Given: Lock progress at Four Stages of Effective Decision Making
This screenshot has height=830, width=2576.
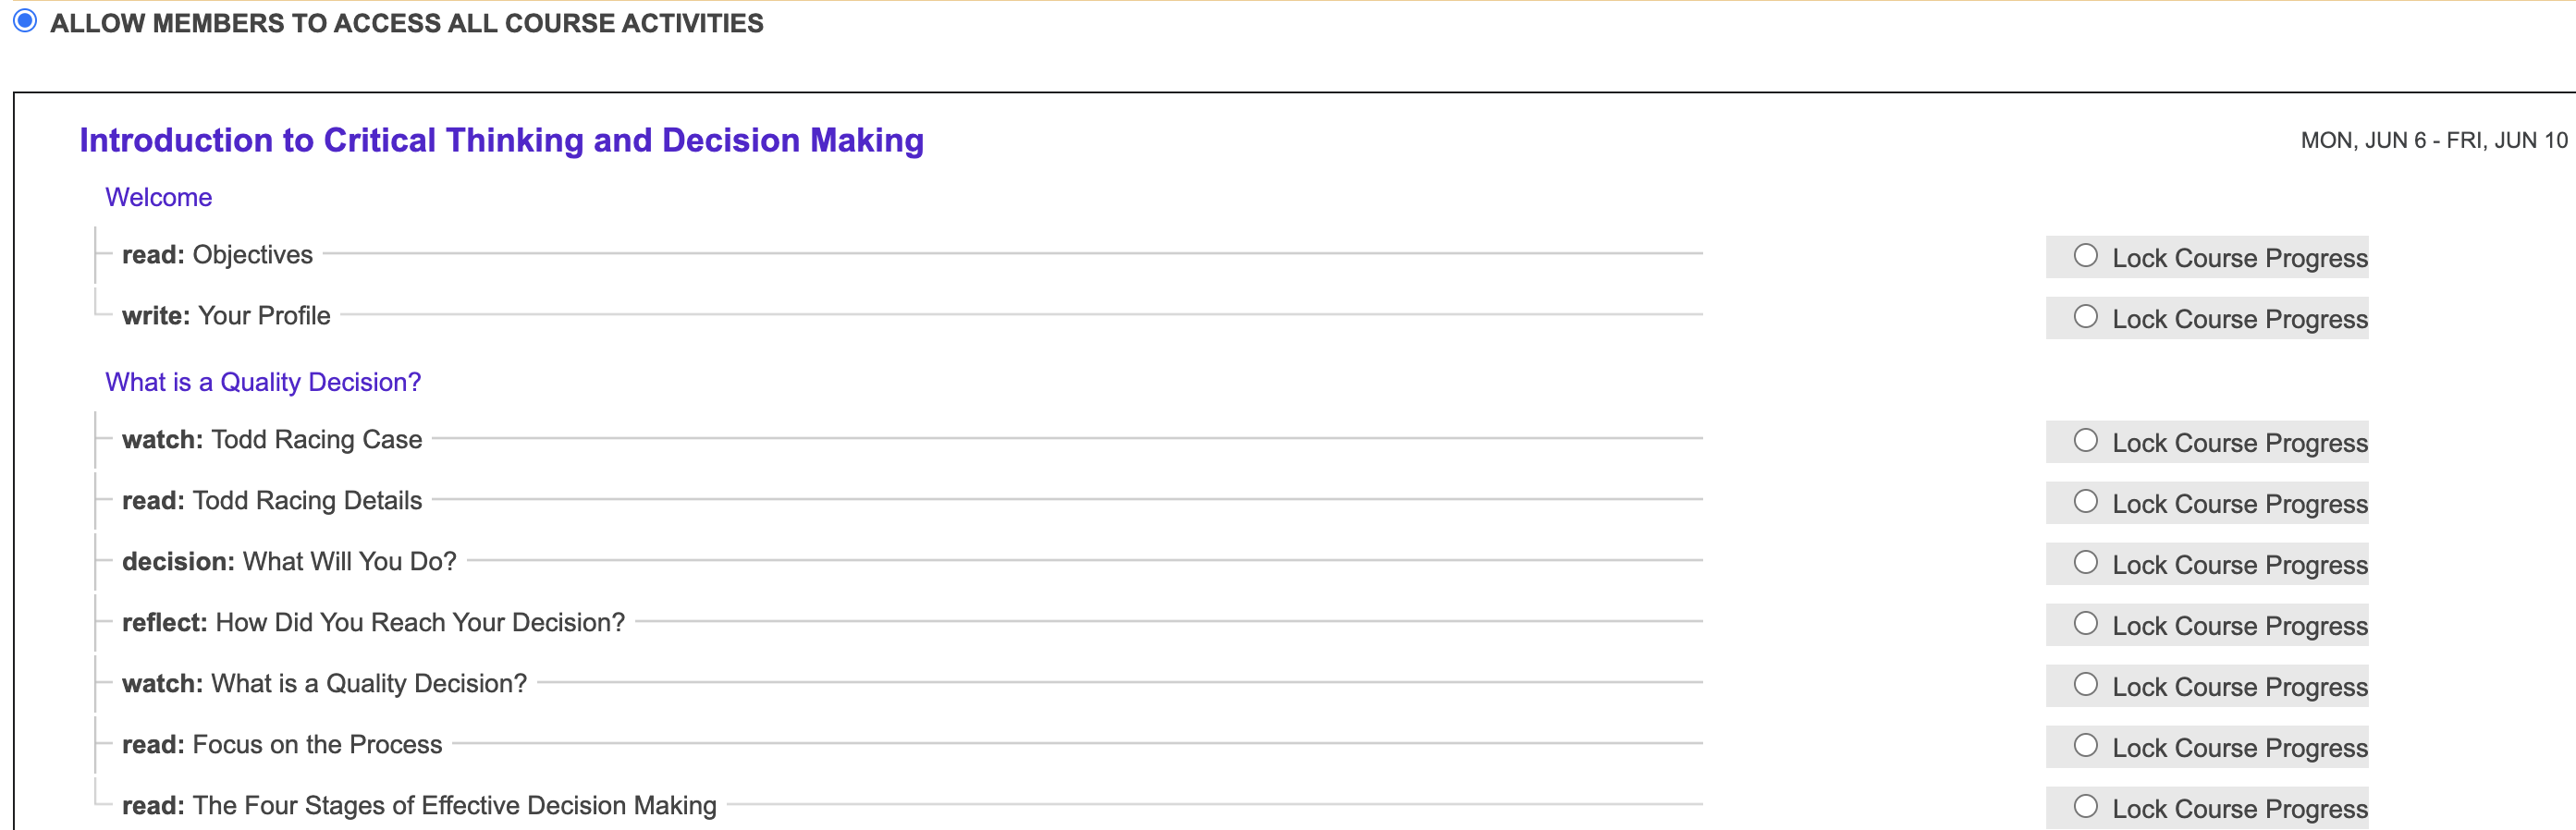Looking at the screenshot, I should coord(2085,807).
